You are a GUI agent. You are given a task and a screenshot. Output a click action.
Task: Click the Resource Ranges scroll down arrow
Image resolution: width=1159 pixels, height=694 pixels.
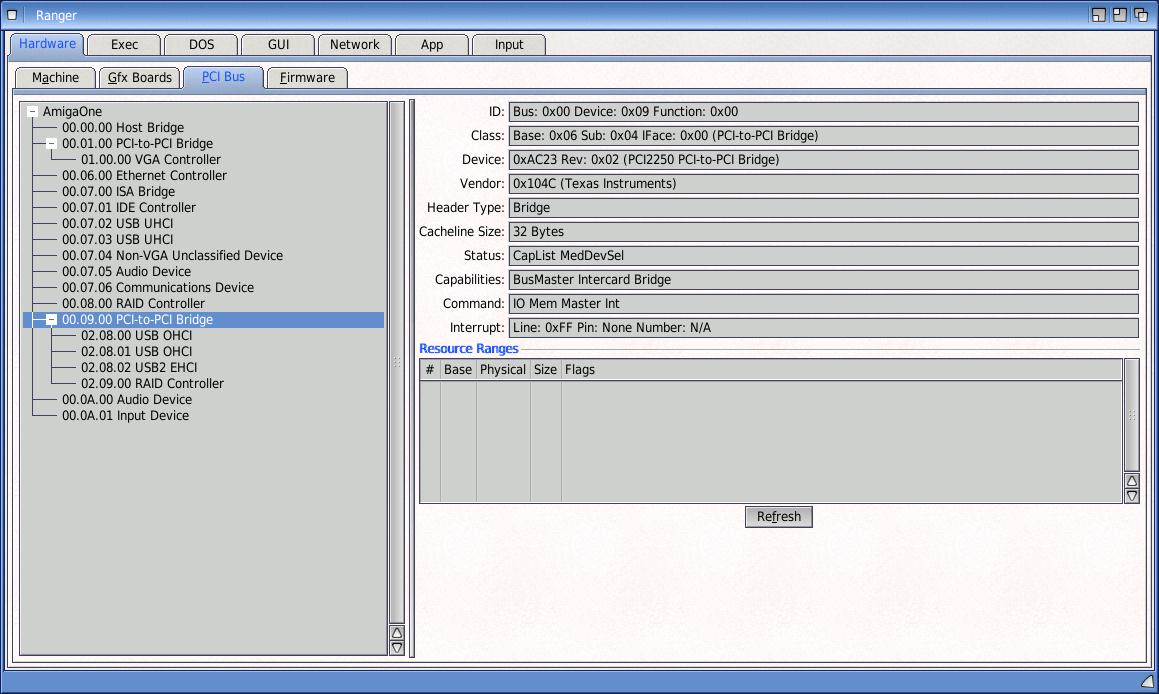tap(1132, 496)
